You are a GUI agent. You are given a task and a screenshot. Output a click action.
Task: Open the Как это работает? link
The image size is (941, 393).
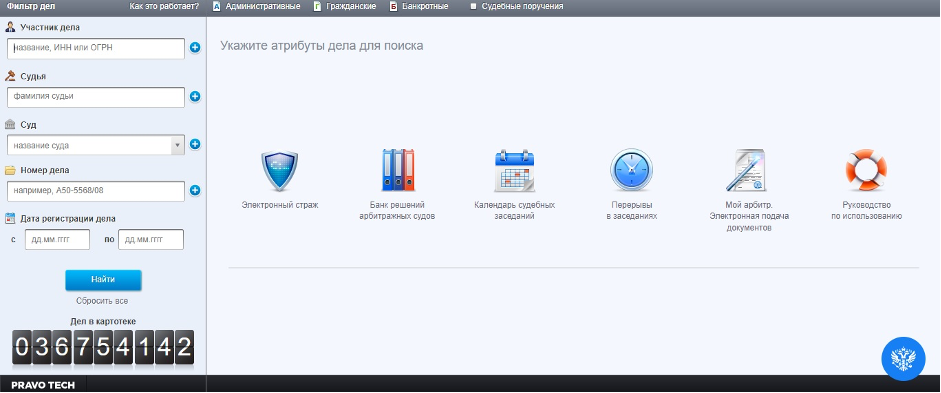pyautogui.click(x=164, y=7)
